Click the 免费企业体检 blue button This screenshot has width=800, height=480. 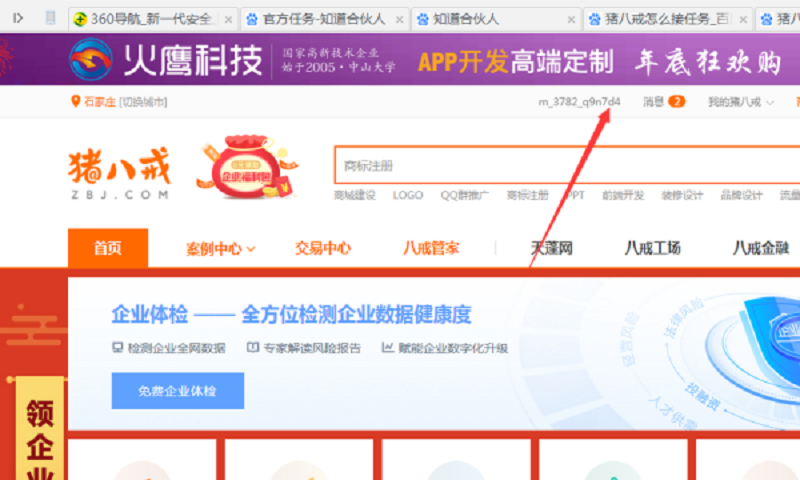click(x=178, y=391)
